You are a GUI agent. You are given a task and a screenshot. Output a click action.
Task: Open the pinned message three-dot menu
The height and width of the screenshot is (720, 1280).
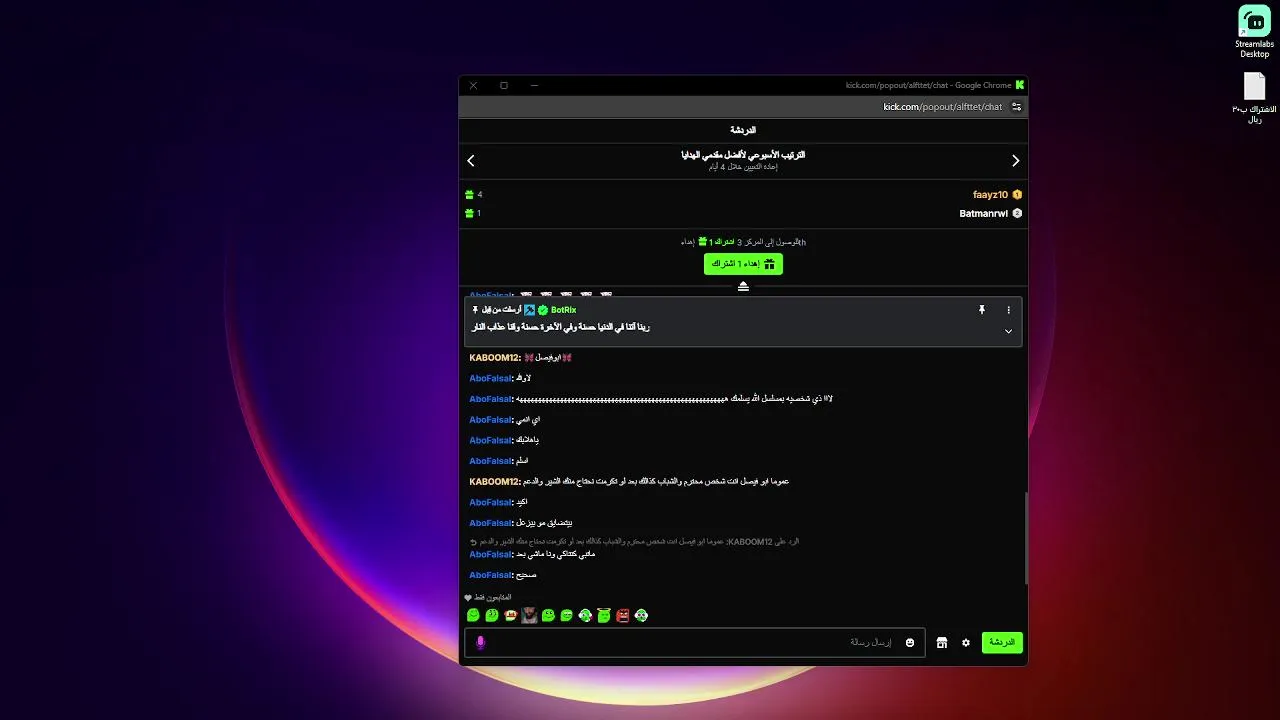click(1008, 310)
